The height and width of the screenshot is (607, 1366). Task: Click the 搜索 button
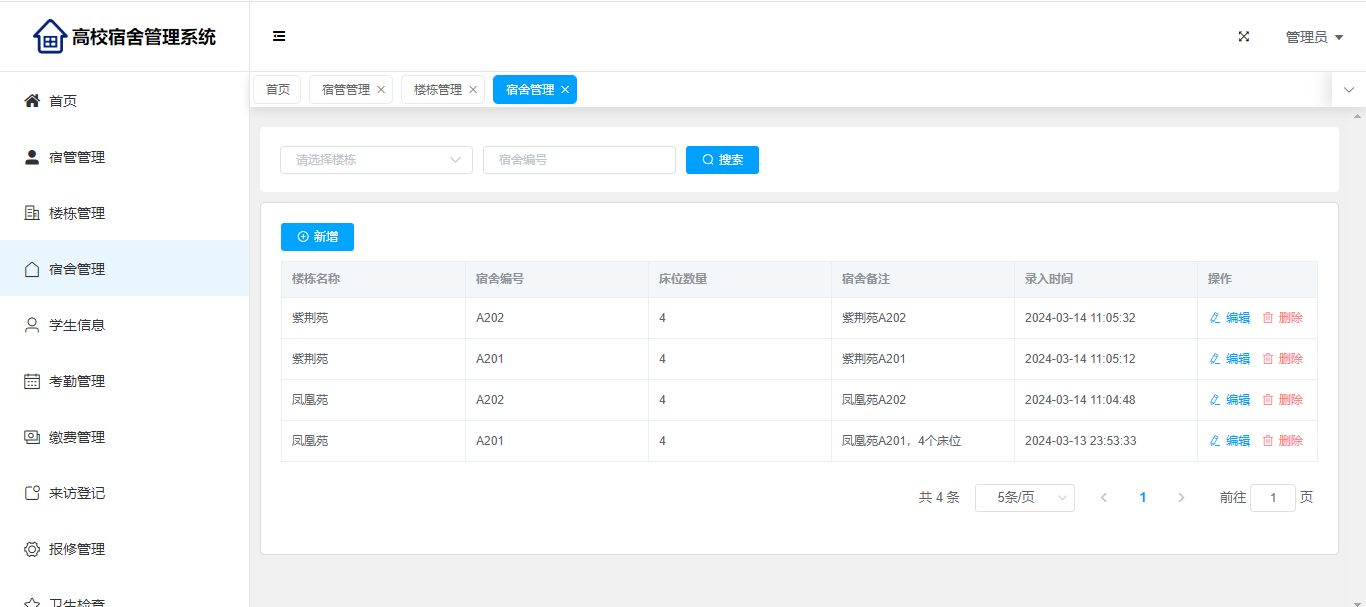click(722, 160)
